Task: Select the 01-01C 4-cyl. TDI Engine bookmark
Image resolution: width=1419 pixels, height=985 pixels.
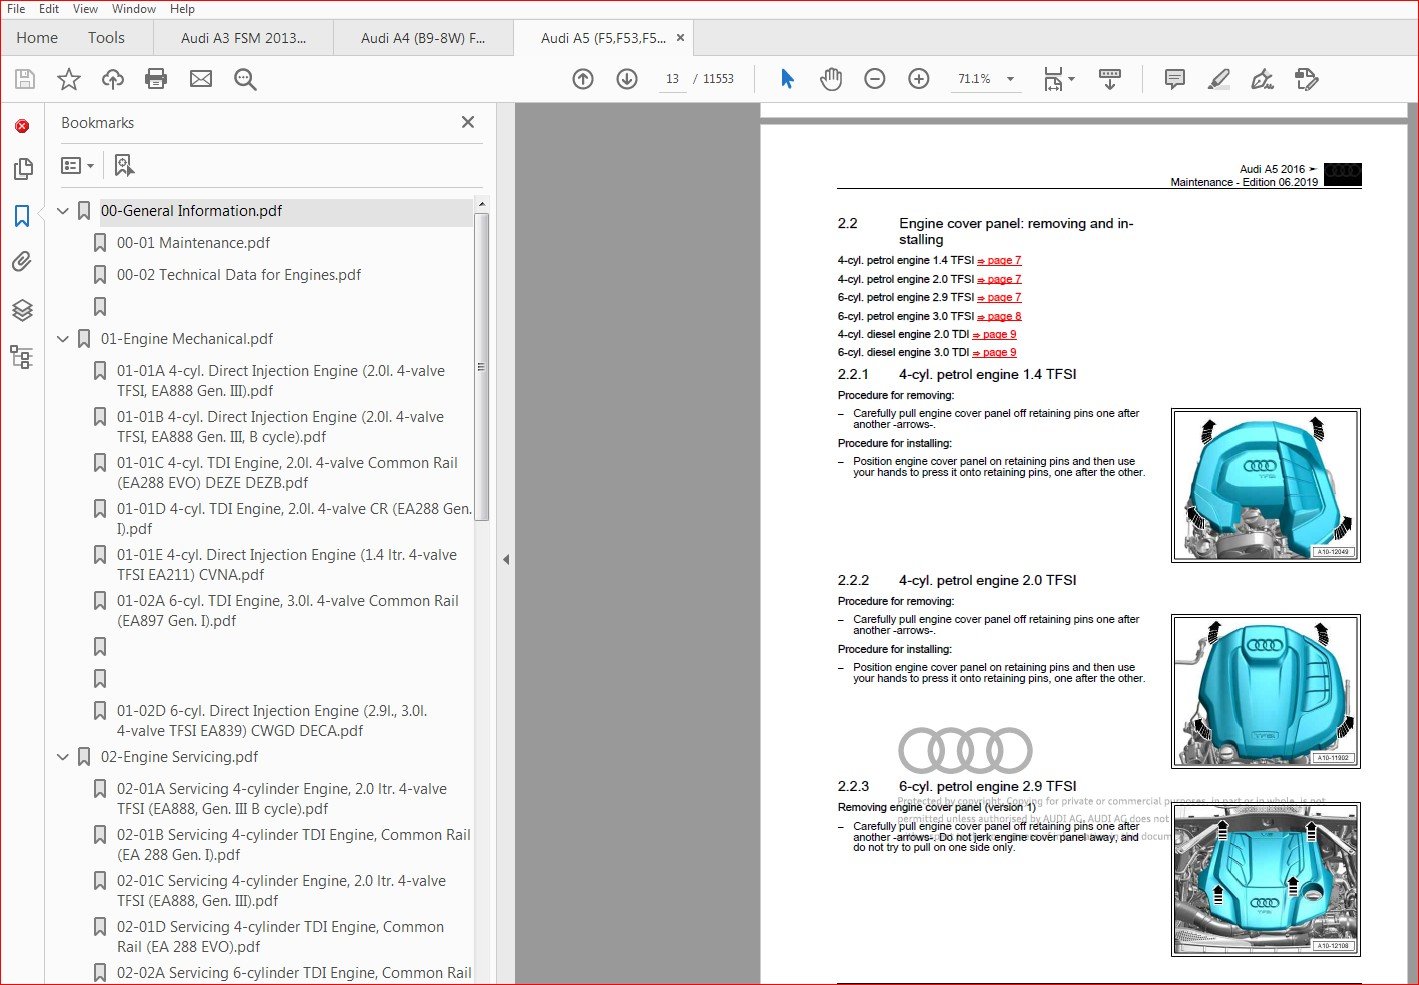Action: [287, 473]
